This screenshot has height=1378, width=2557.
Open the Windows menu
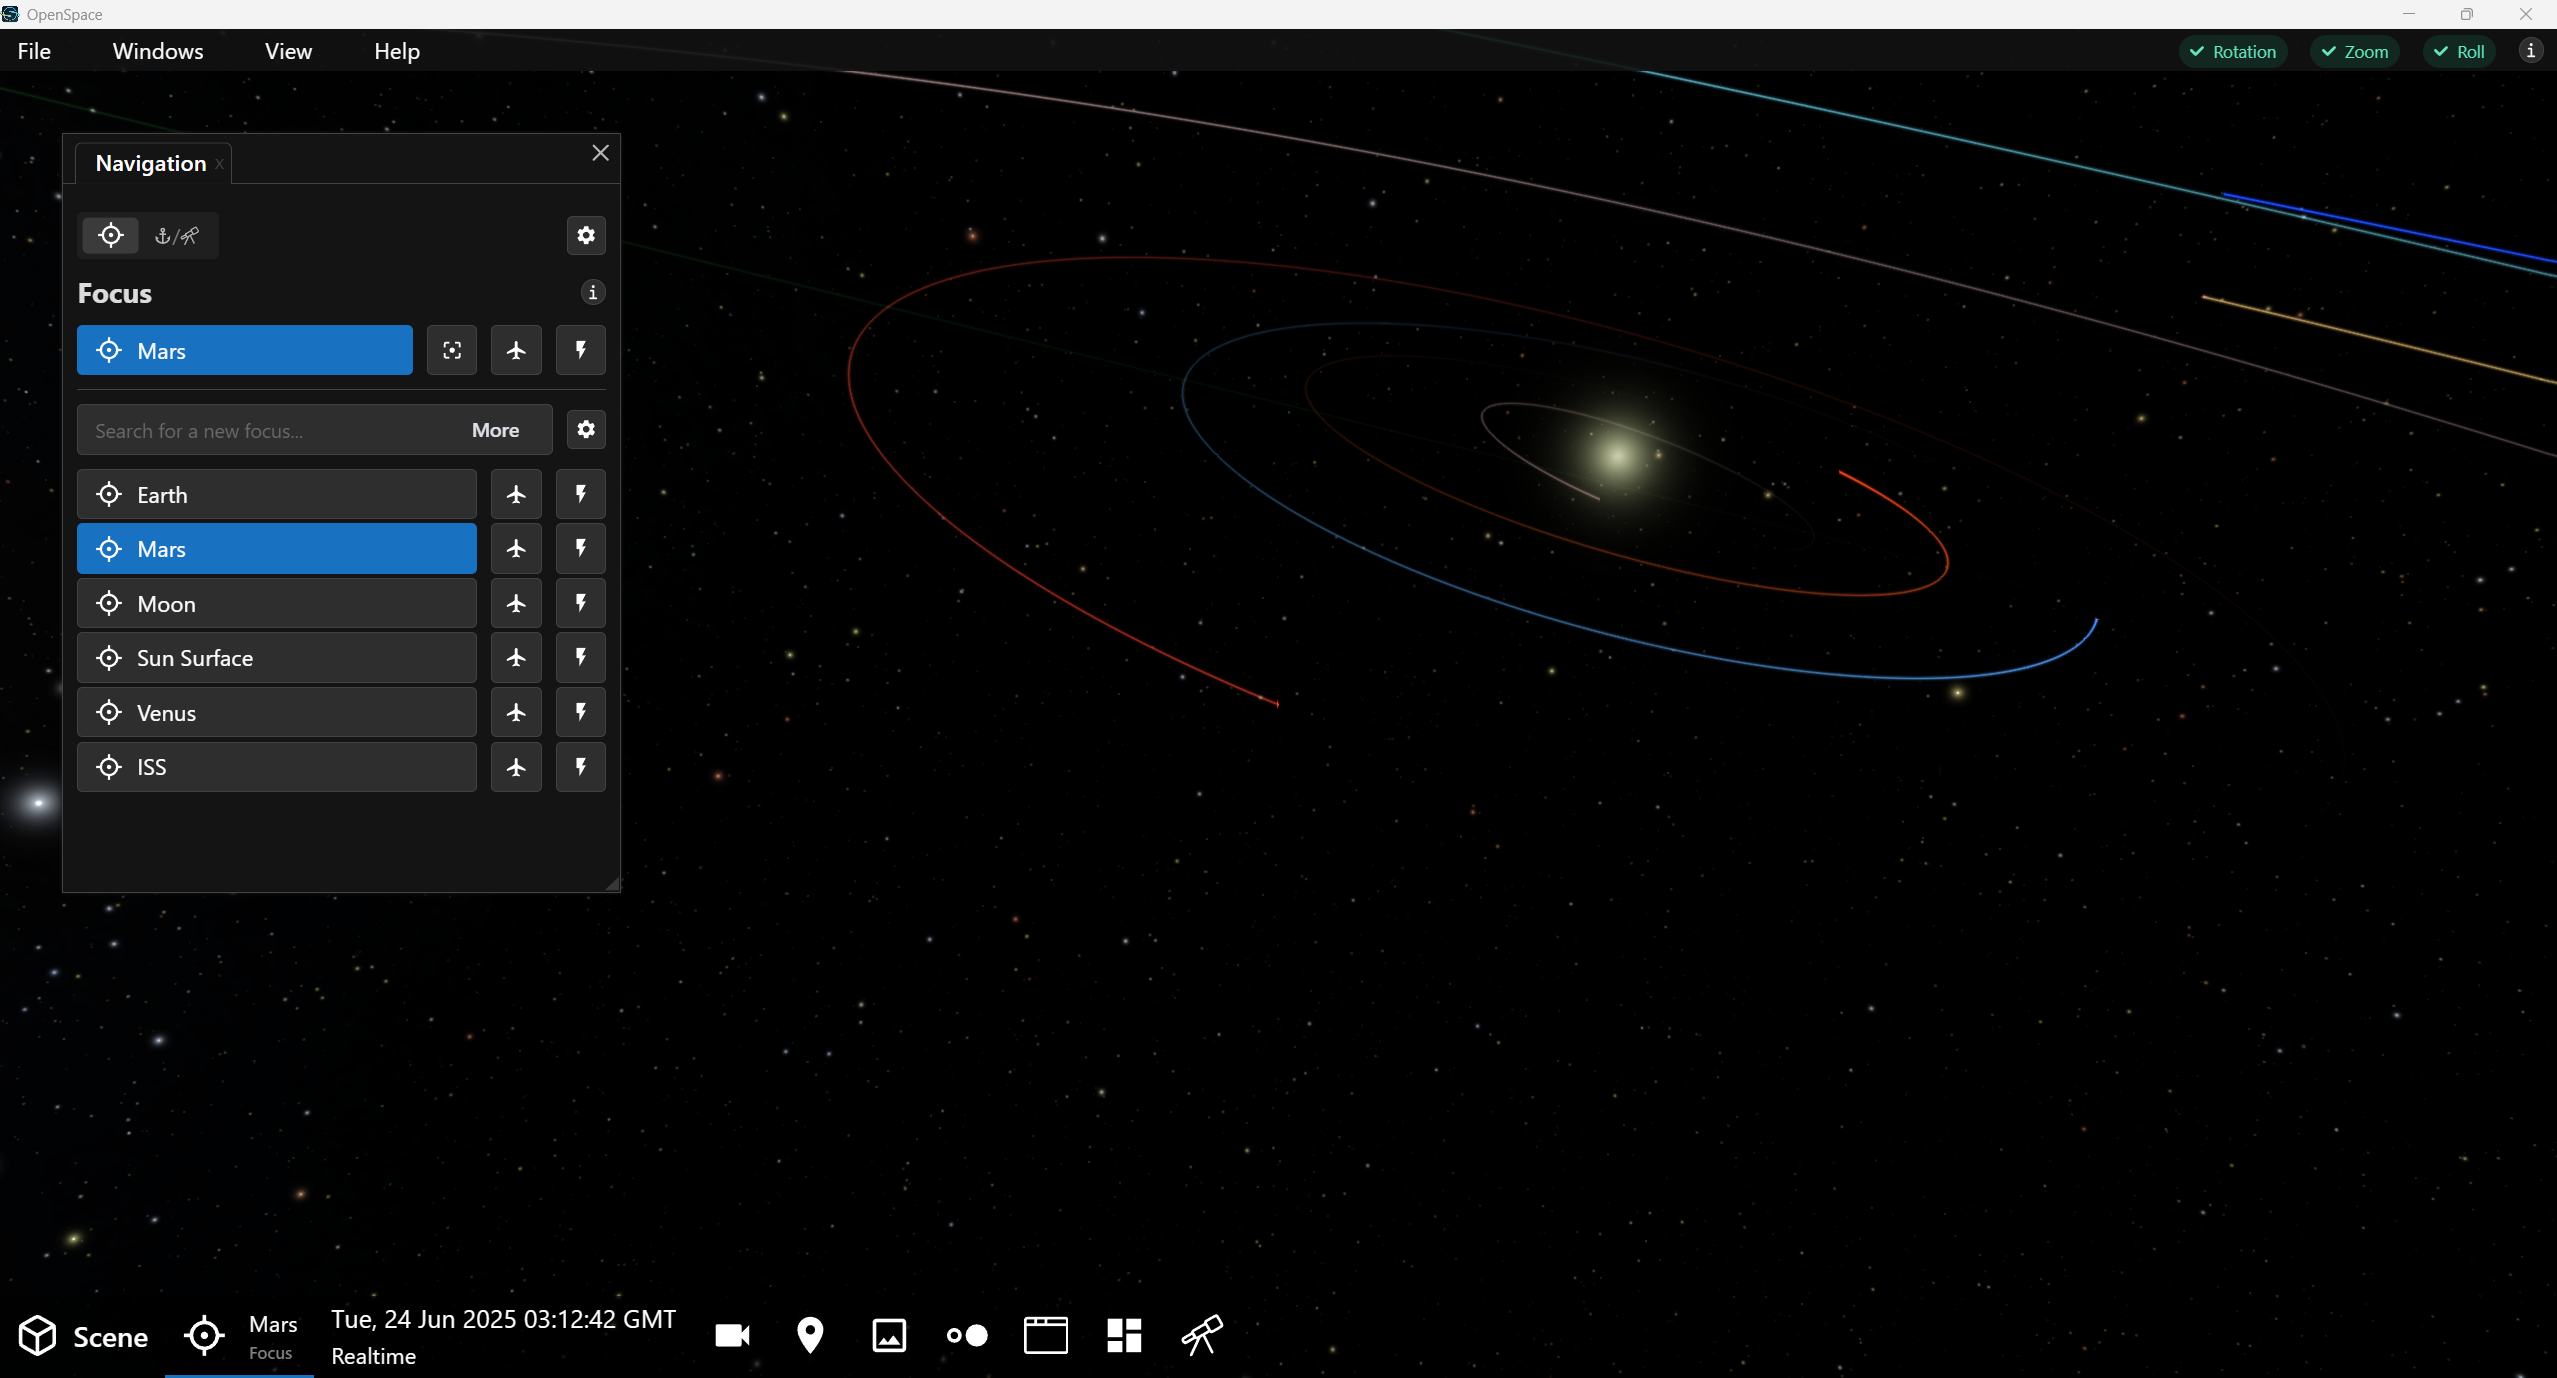point(158,51)
